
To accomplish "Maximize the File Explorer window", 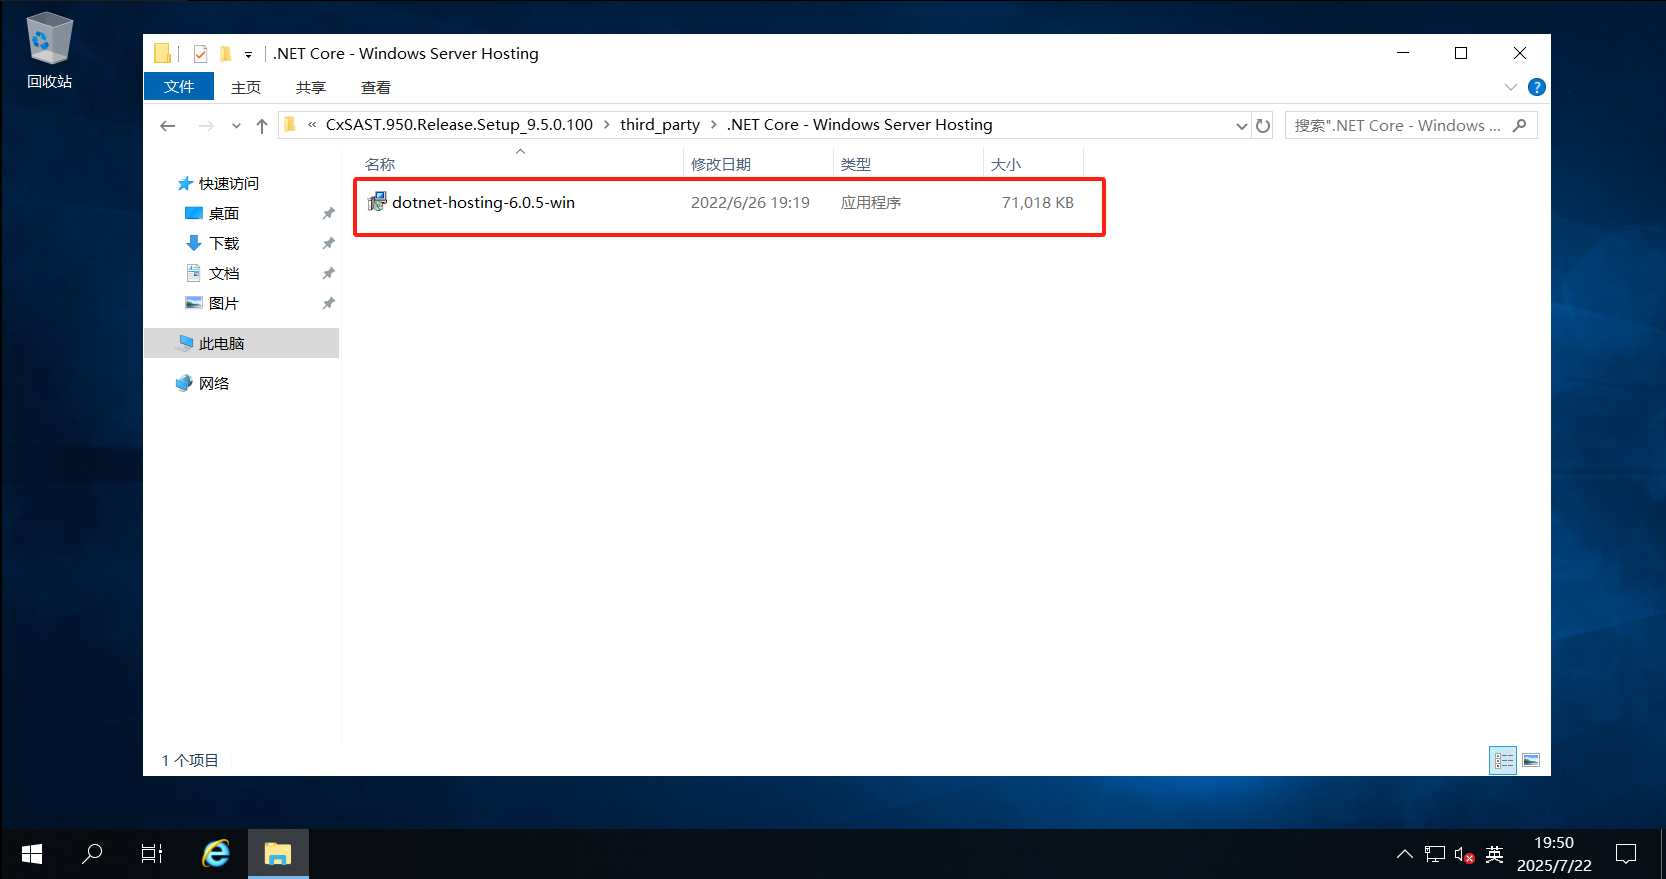I will click(1461, 53).
